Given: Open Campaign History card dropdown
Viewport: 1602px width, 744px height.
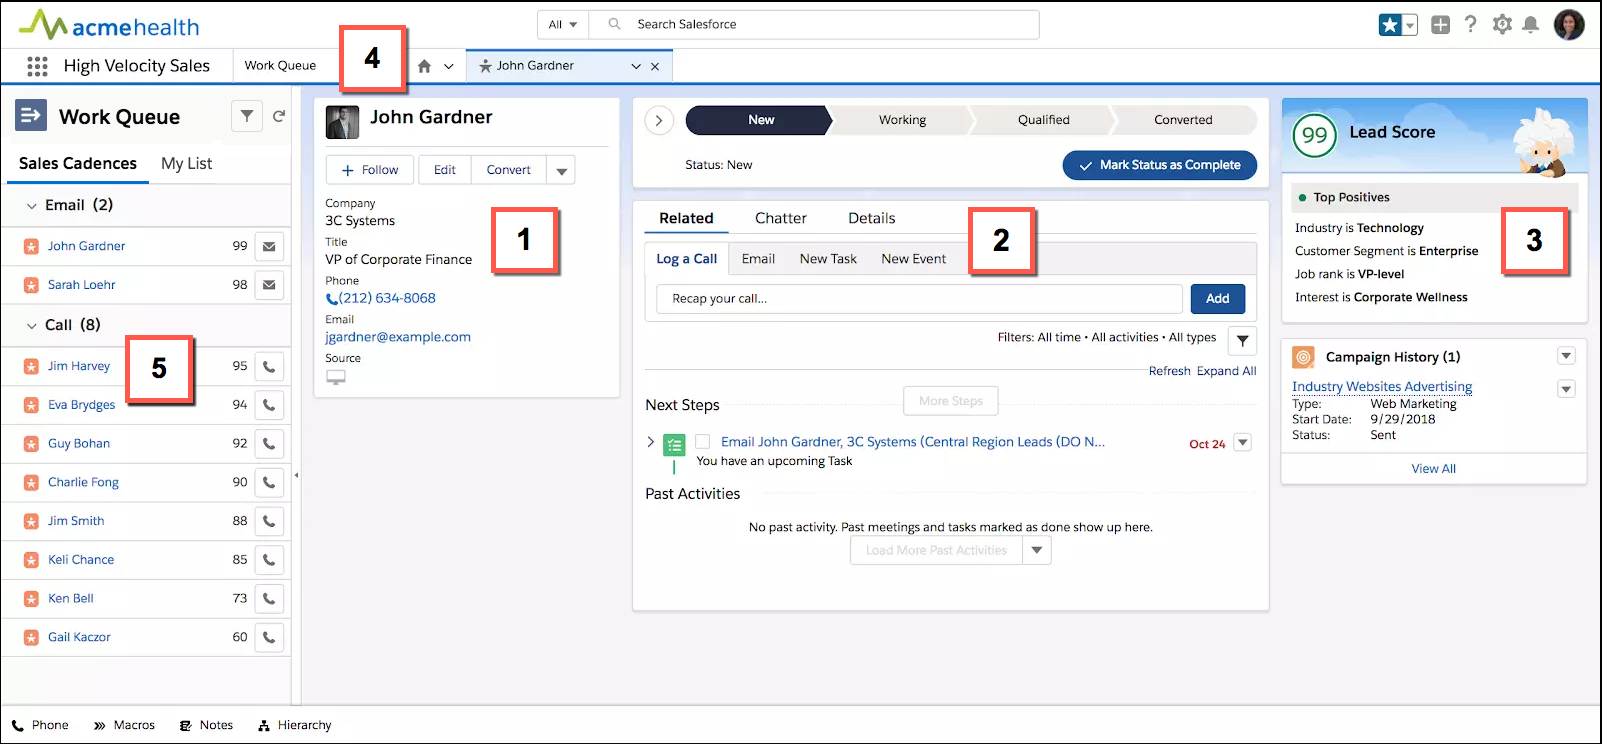Looking at the screenshot, I should [1567, 356].
